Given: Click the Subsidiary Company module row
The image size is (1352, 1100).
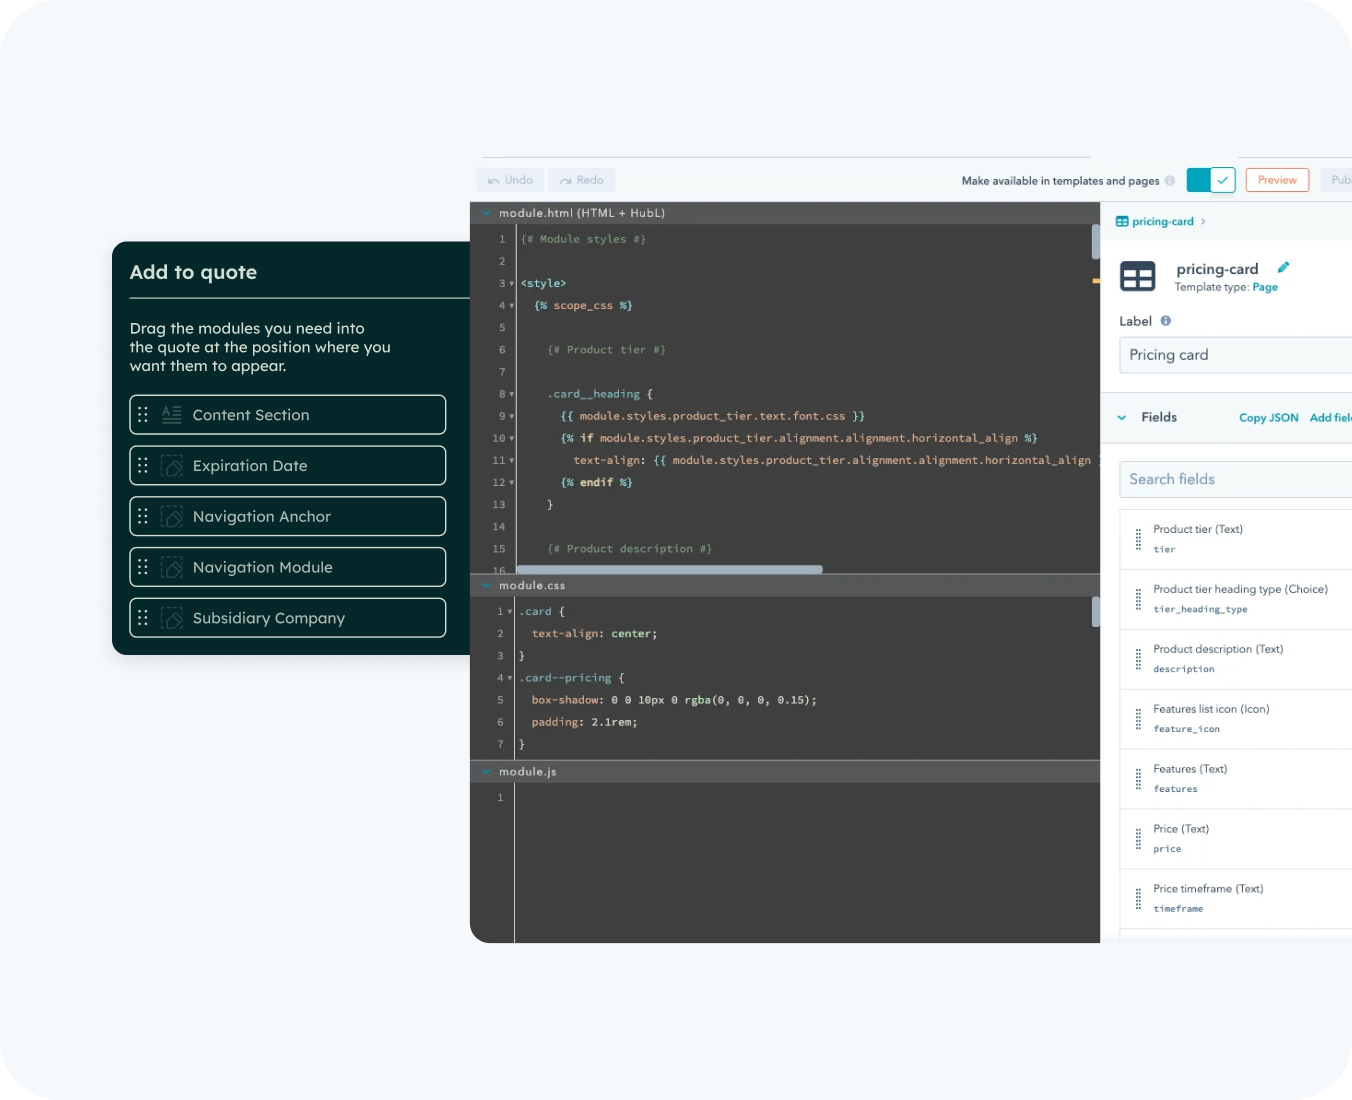Looking at the screenshot, I should pyautogui.click(x=288, y=618).
